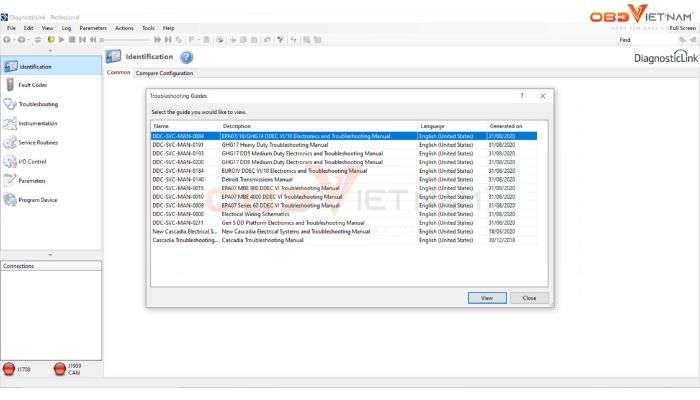The height and width of the screenshot is (400, 700).
Task: Click the toolbar filter funnel icon
Action: coord(280,40)
